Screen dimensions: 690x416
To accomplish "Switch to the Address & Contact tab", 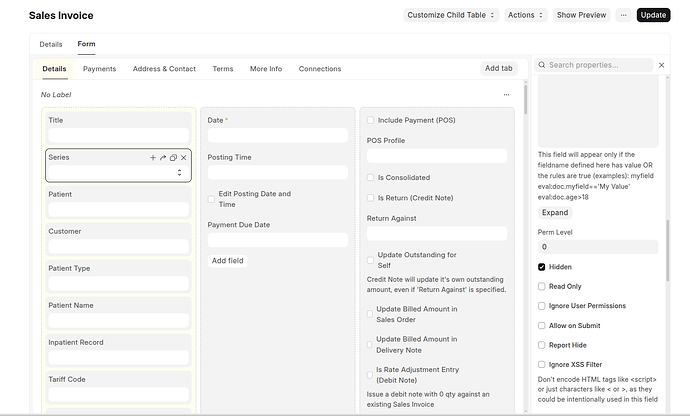I will (164, 69).
